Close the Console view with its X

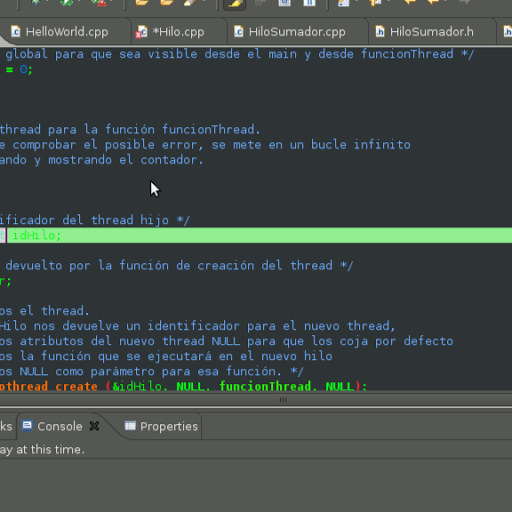(95, 426)
